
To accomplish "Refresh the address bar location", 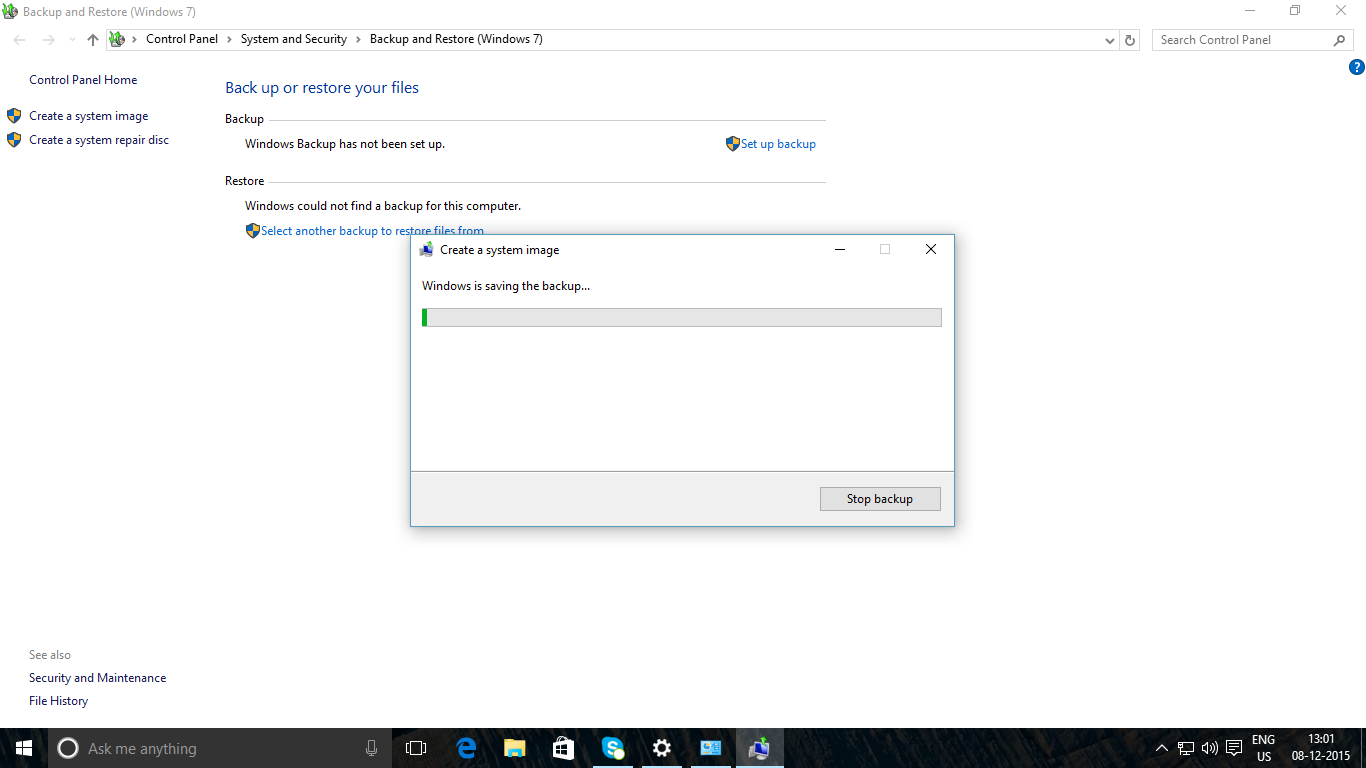I will [1130, 40].
